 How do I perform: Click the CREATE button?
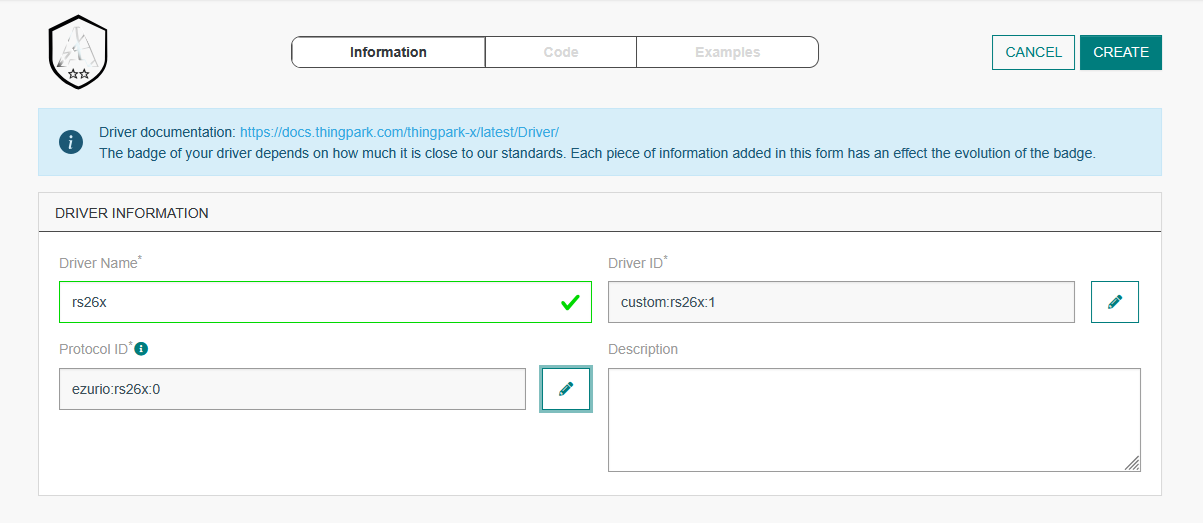tap(1121, 52)
